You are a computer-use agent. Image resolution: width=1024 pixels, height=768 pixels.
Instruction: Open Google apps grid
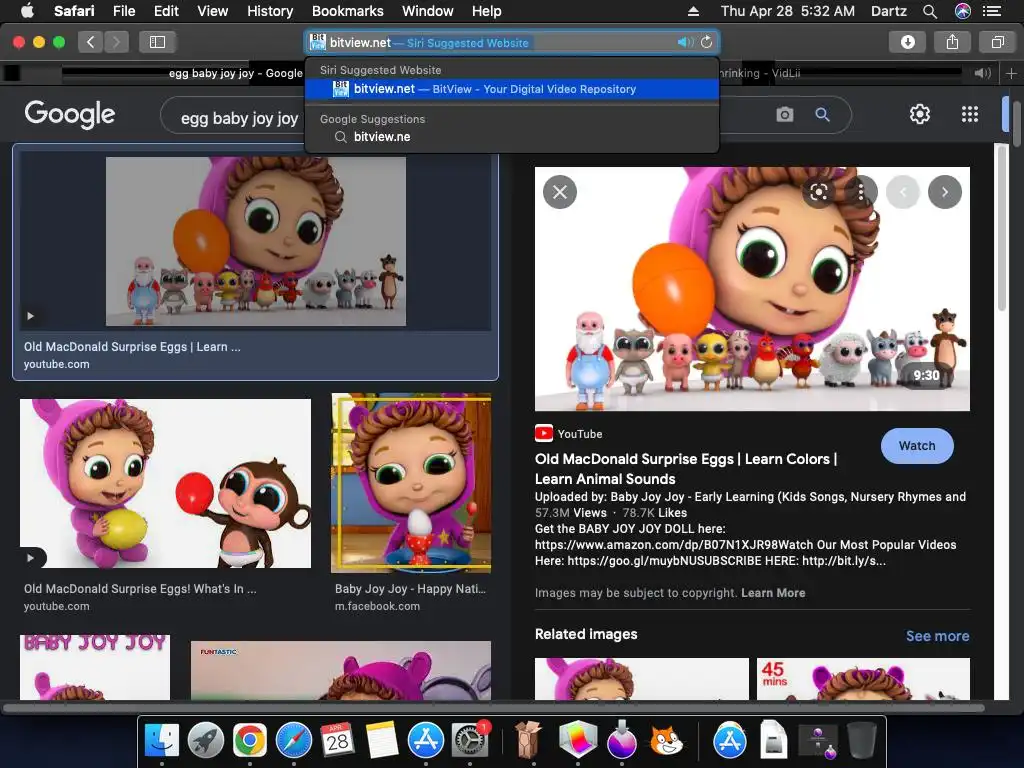click(970, 114)
